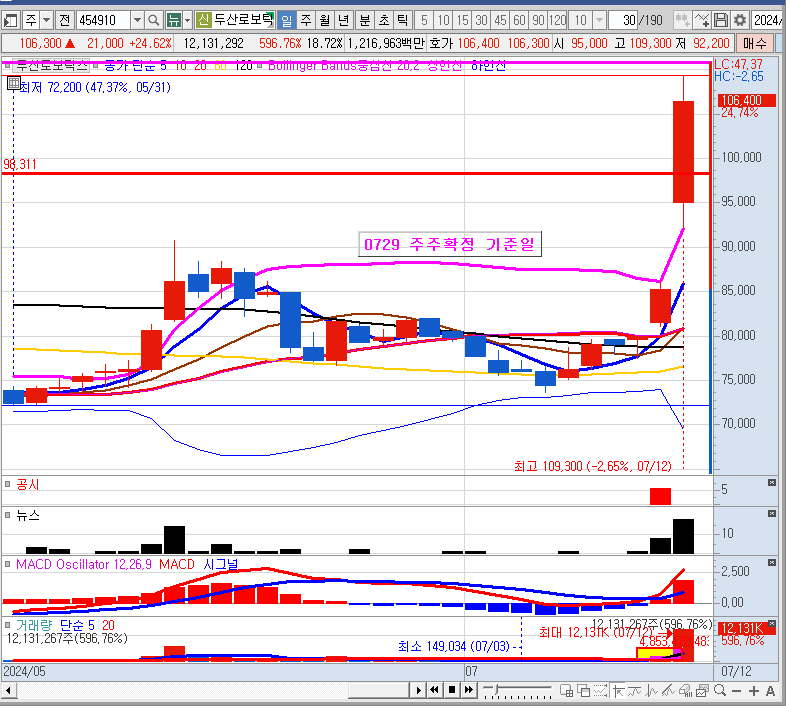
Task: Close the 공시 panel with X
Action: click(772, 482)
